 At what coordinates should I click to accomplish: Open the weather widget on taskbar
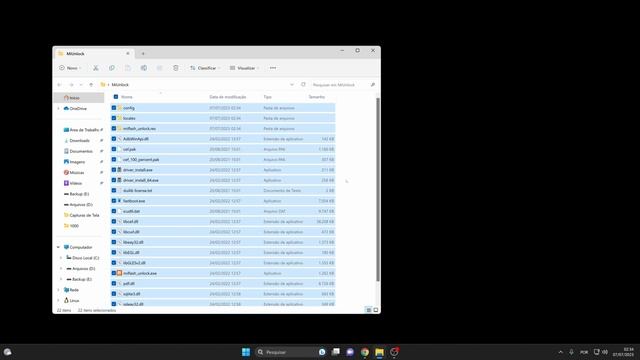7,352
